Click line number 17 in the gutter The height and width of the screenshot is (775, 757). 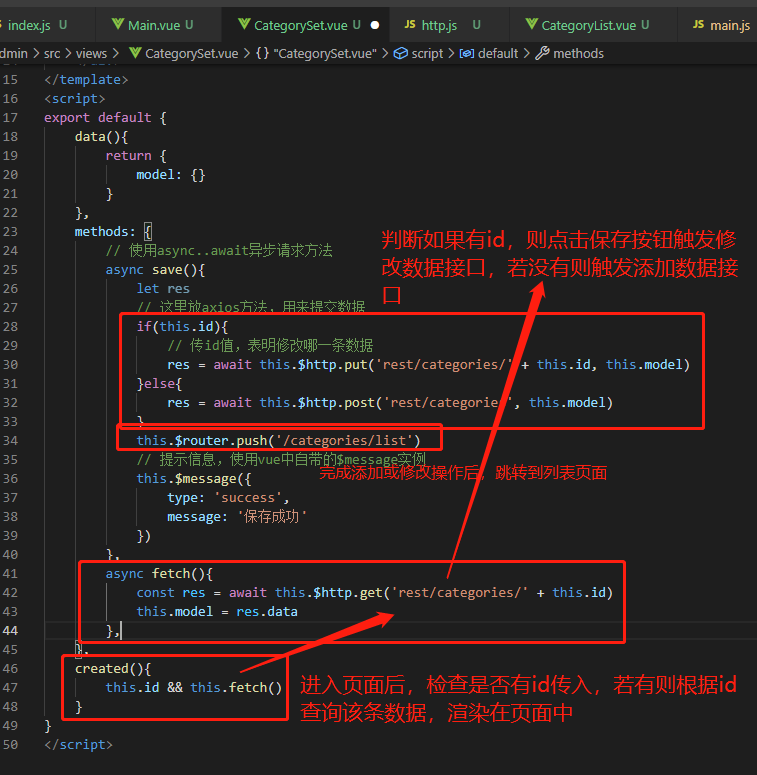click(x=10, y=118)
